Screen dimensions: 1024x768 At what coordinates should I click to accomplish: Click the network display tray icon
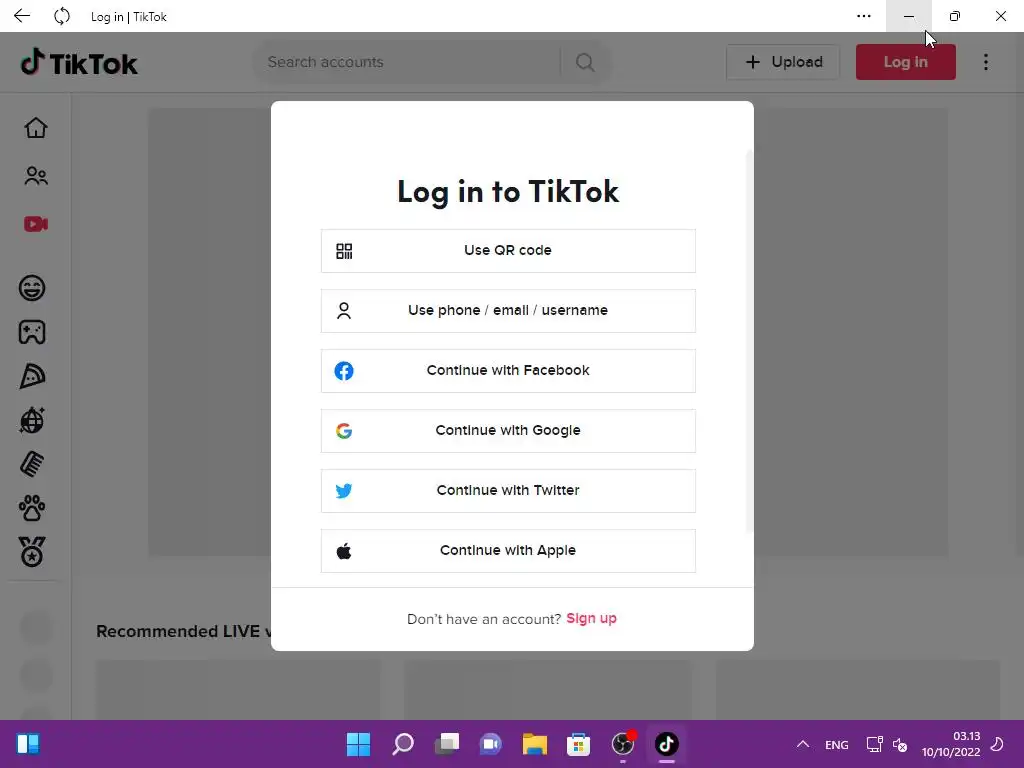(874, 744)
